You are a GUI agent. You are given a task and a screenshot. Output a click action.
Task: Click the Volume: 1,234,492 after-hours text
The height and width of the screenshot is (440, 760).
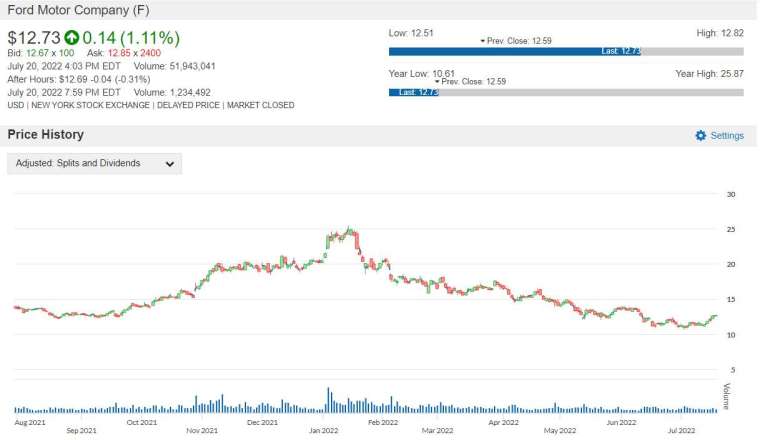(x=172, y=92)
